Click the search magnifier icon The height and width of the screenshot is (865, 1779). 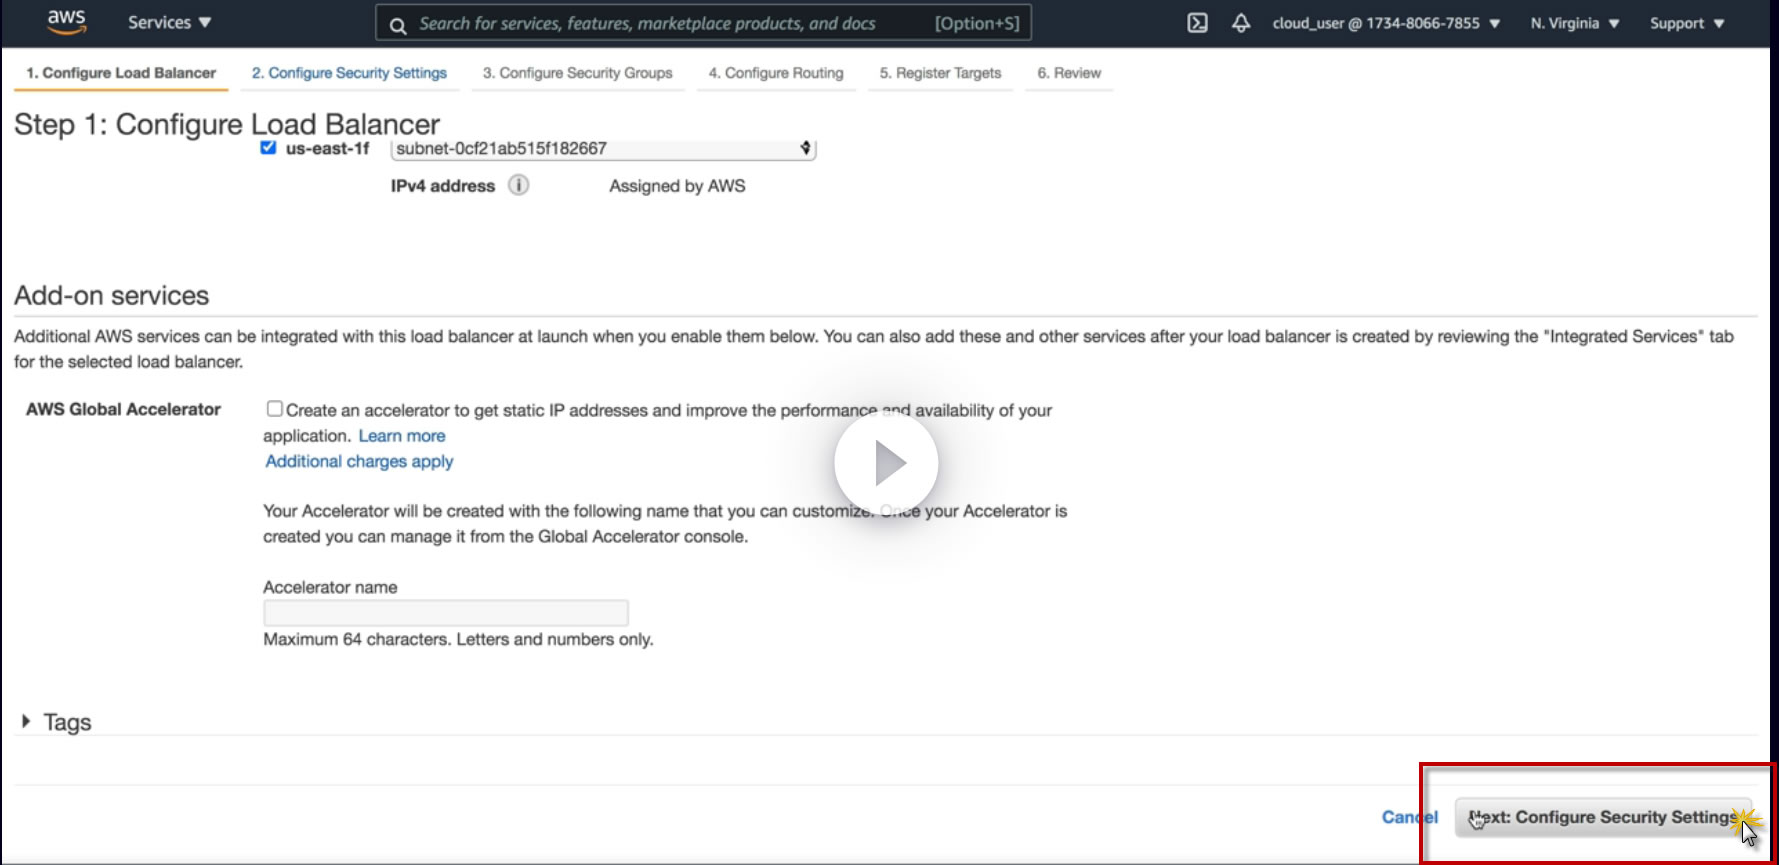pos(398,25)
